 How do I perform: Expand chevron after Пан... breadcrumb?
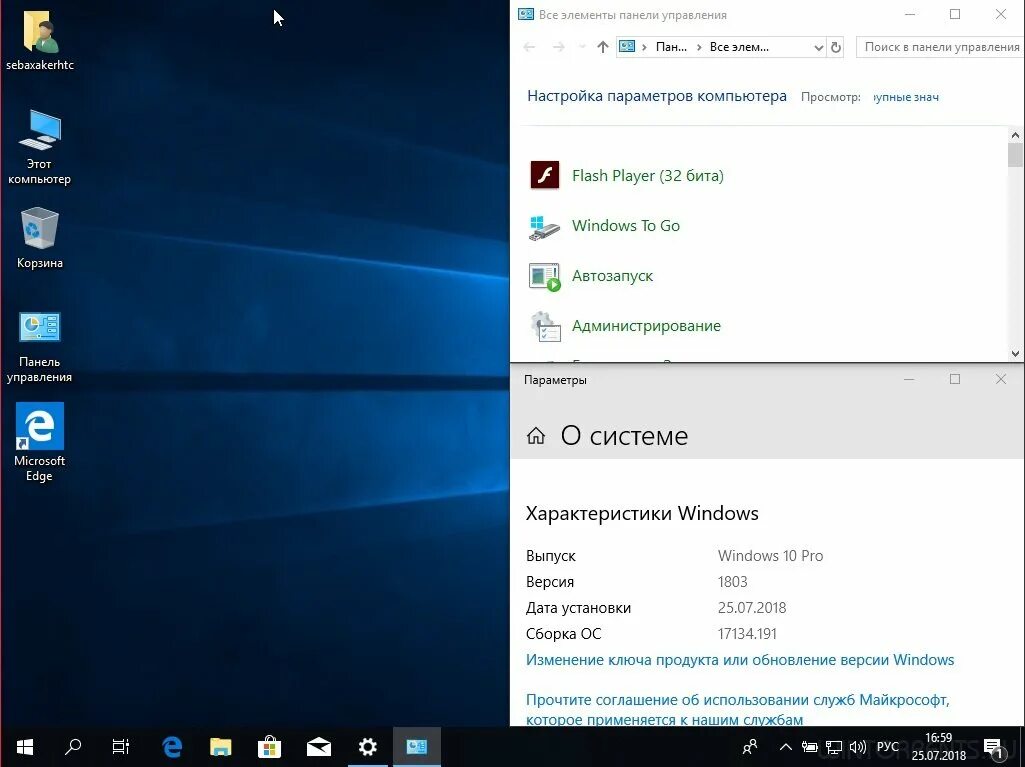tap(699, 47)
